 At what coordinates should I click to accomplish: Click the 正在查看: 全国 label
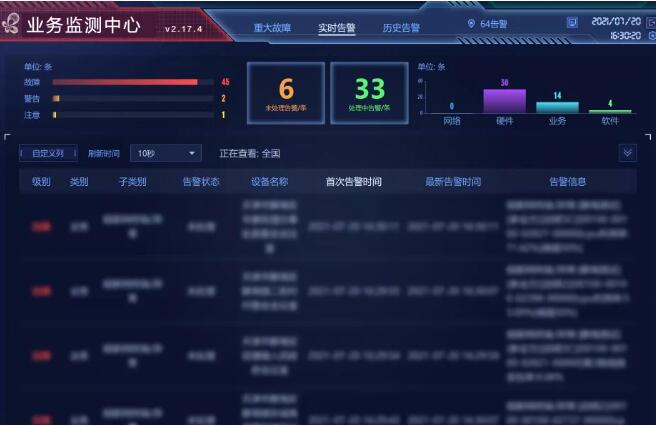pos(250,154)
